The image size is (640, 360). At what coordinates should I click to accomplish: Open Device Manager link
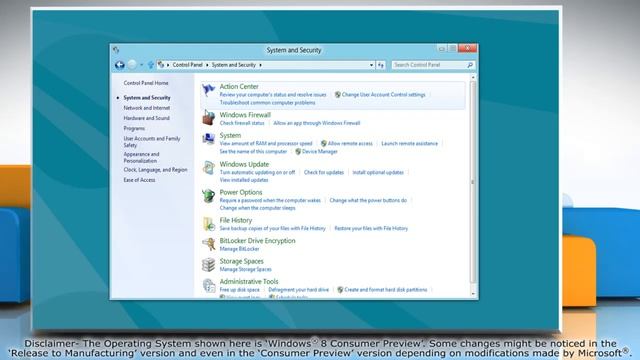[320, 152]
